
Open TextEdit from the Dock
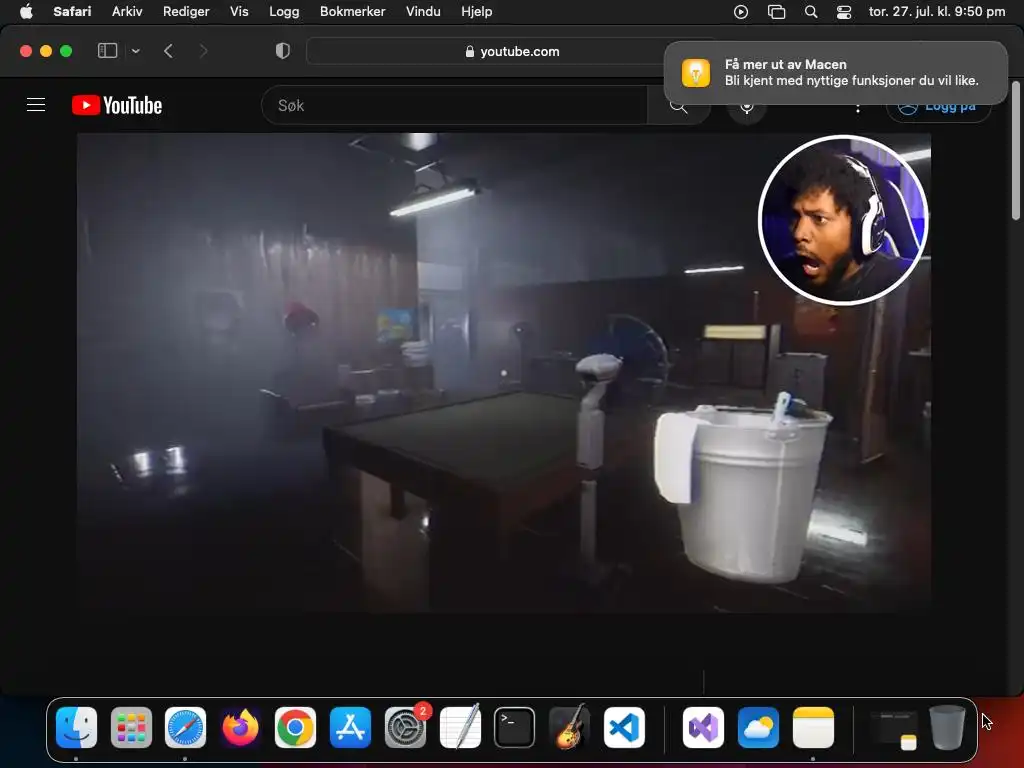pos(460,727)
